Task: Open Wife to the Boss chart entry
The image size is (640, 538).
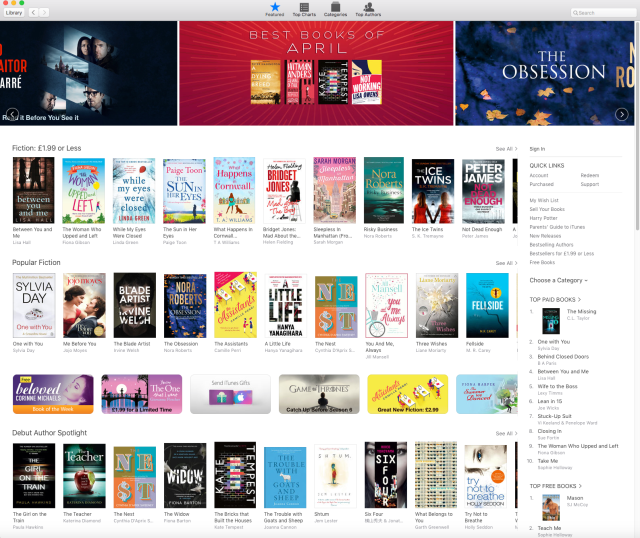Action: pyautogui.click(x=558, y=387)
